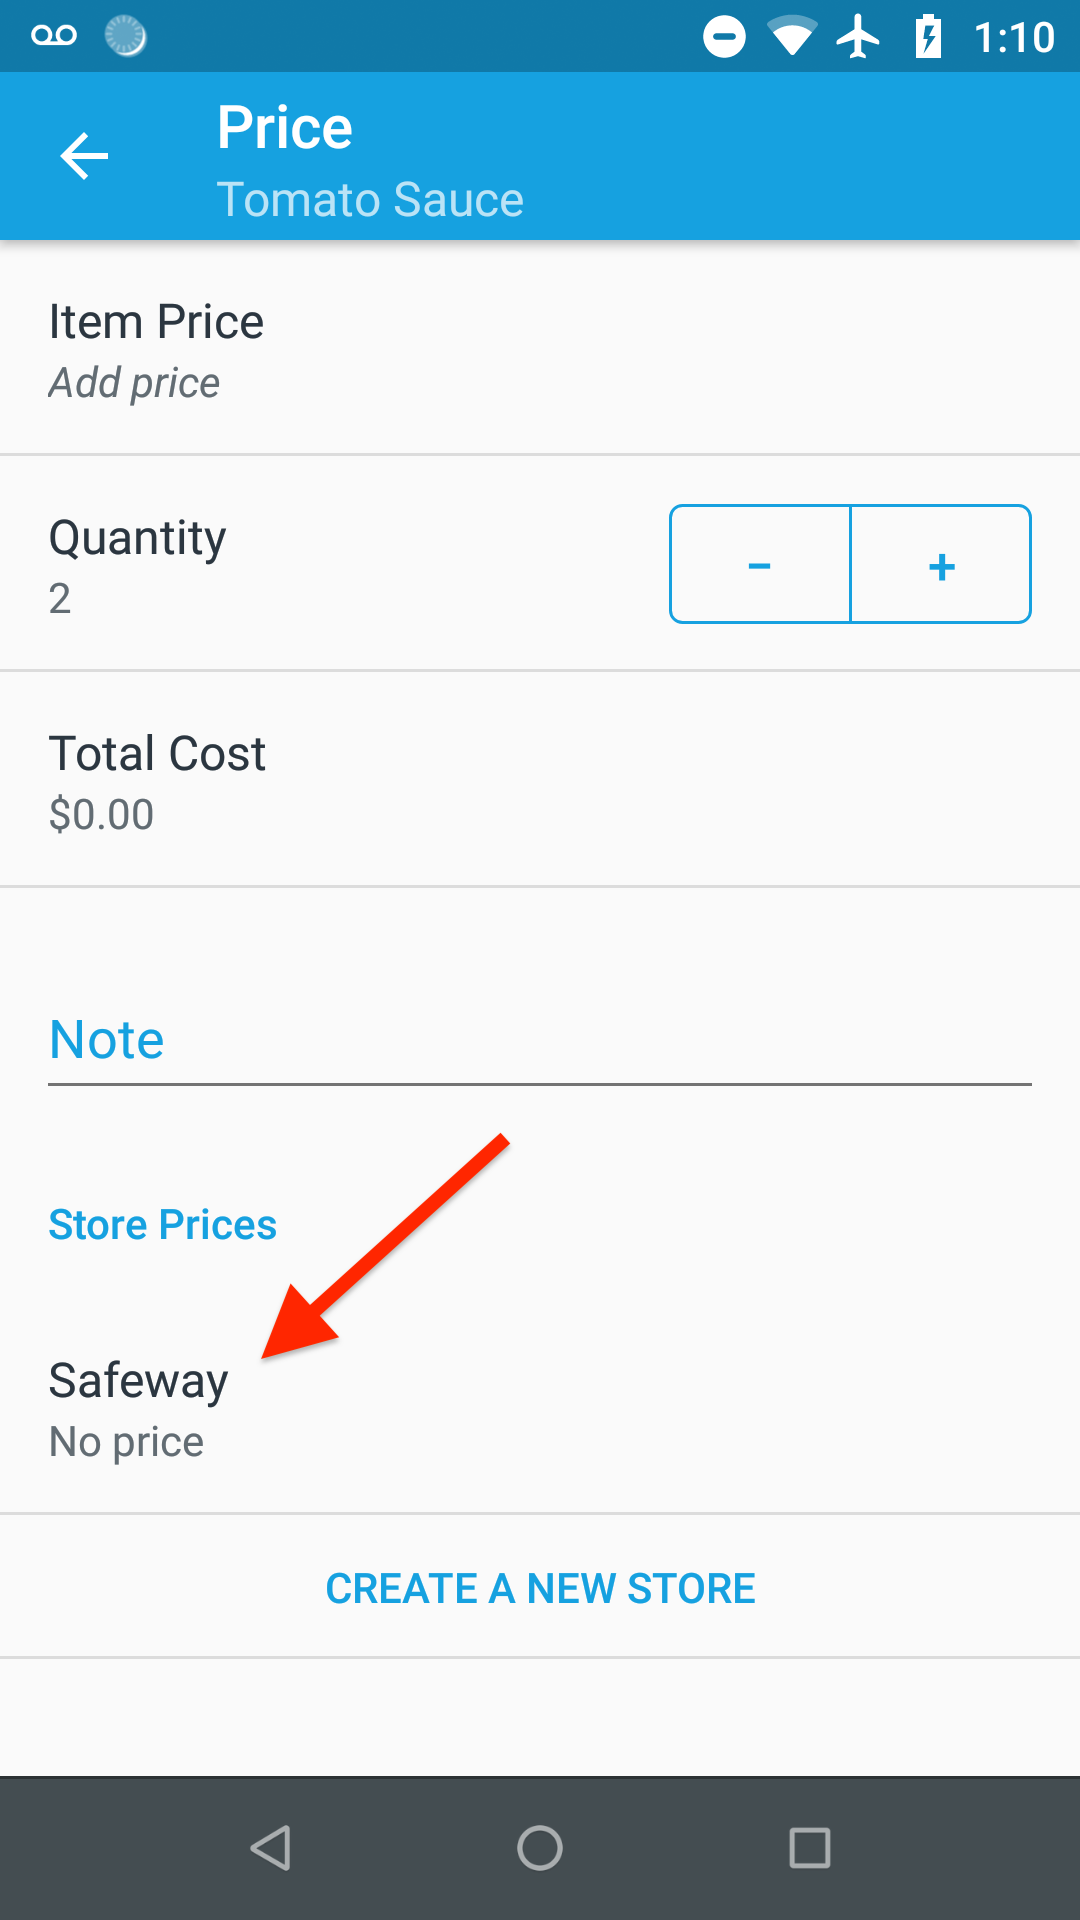Tap the Tomato Sauce subtitle
The height and width of the screenshot is (1920, 1080).
click(370, 200)
